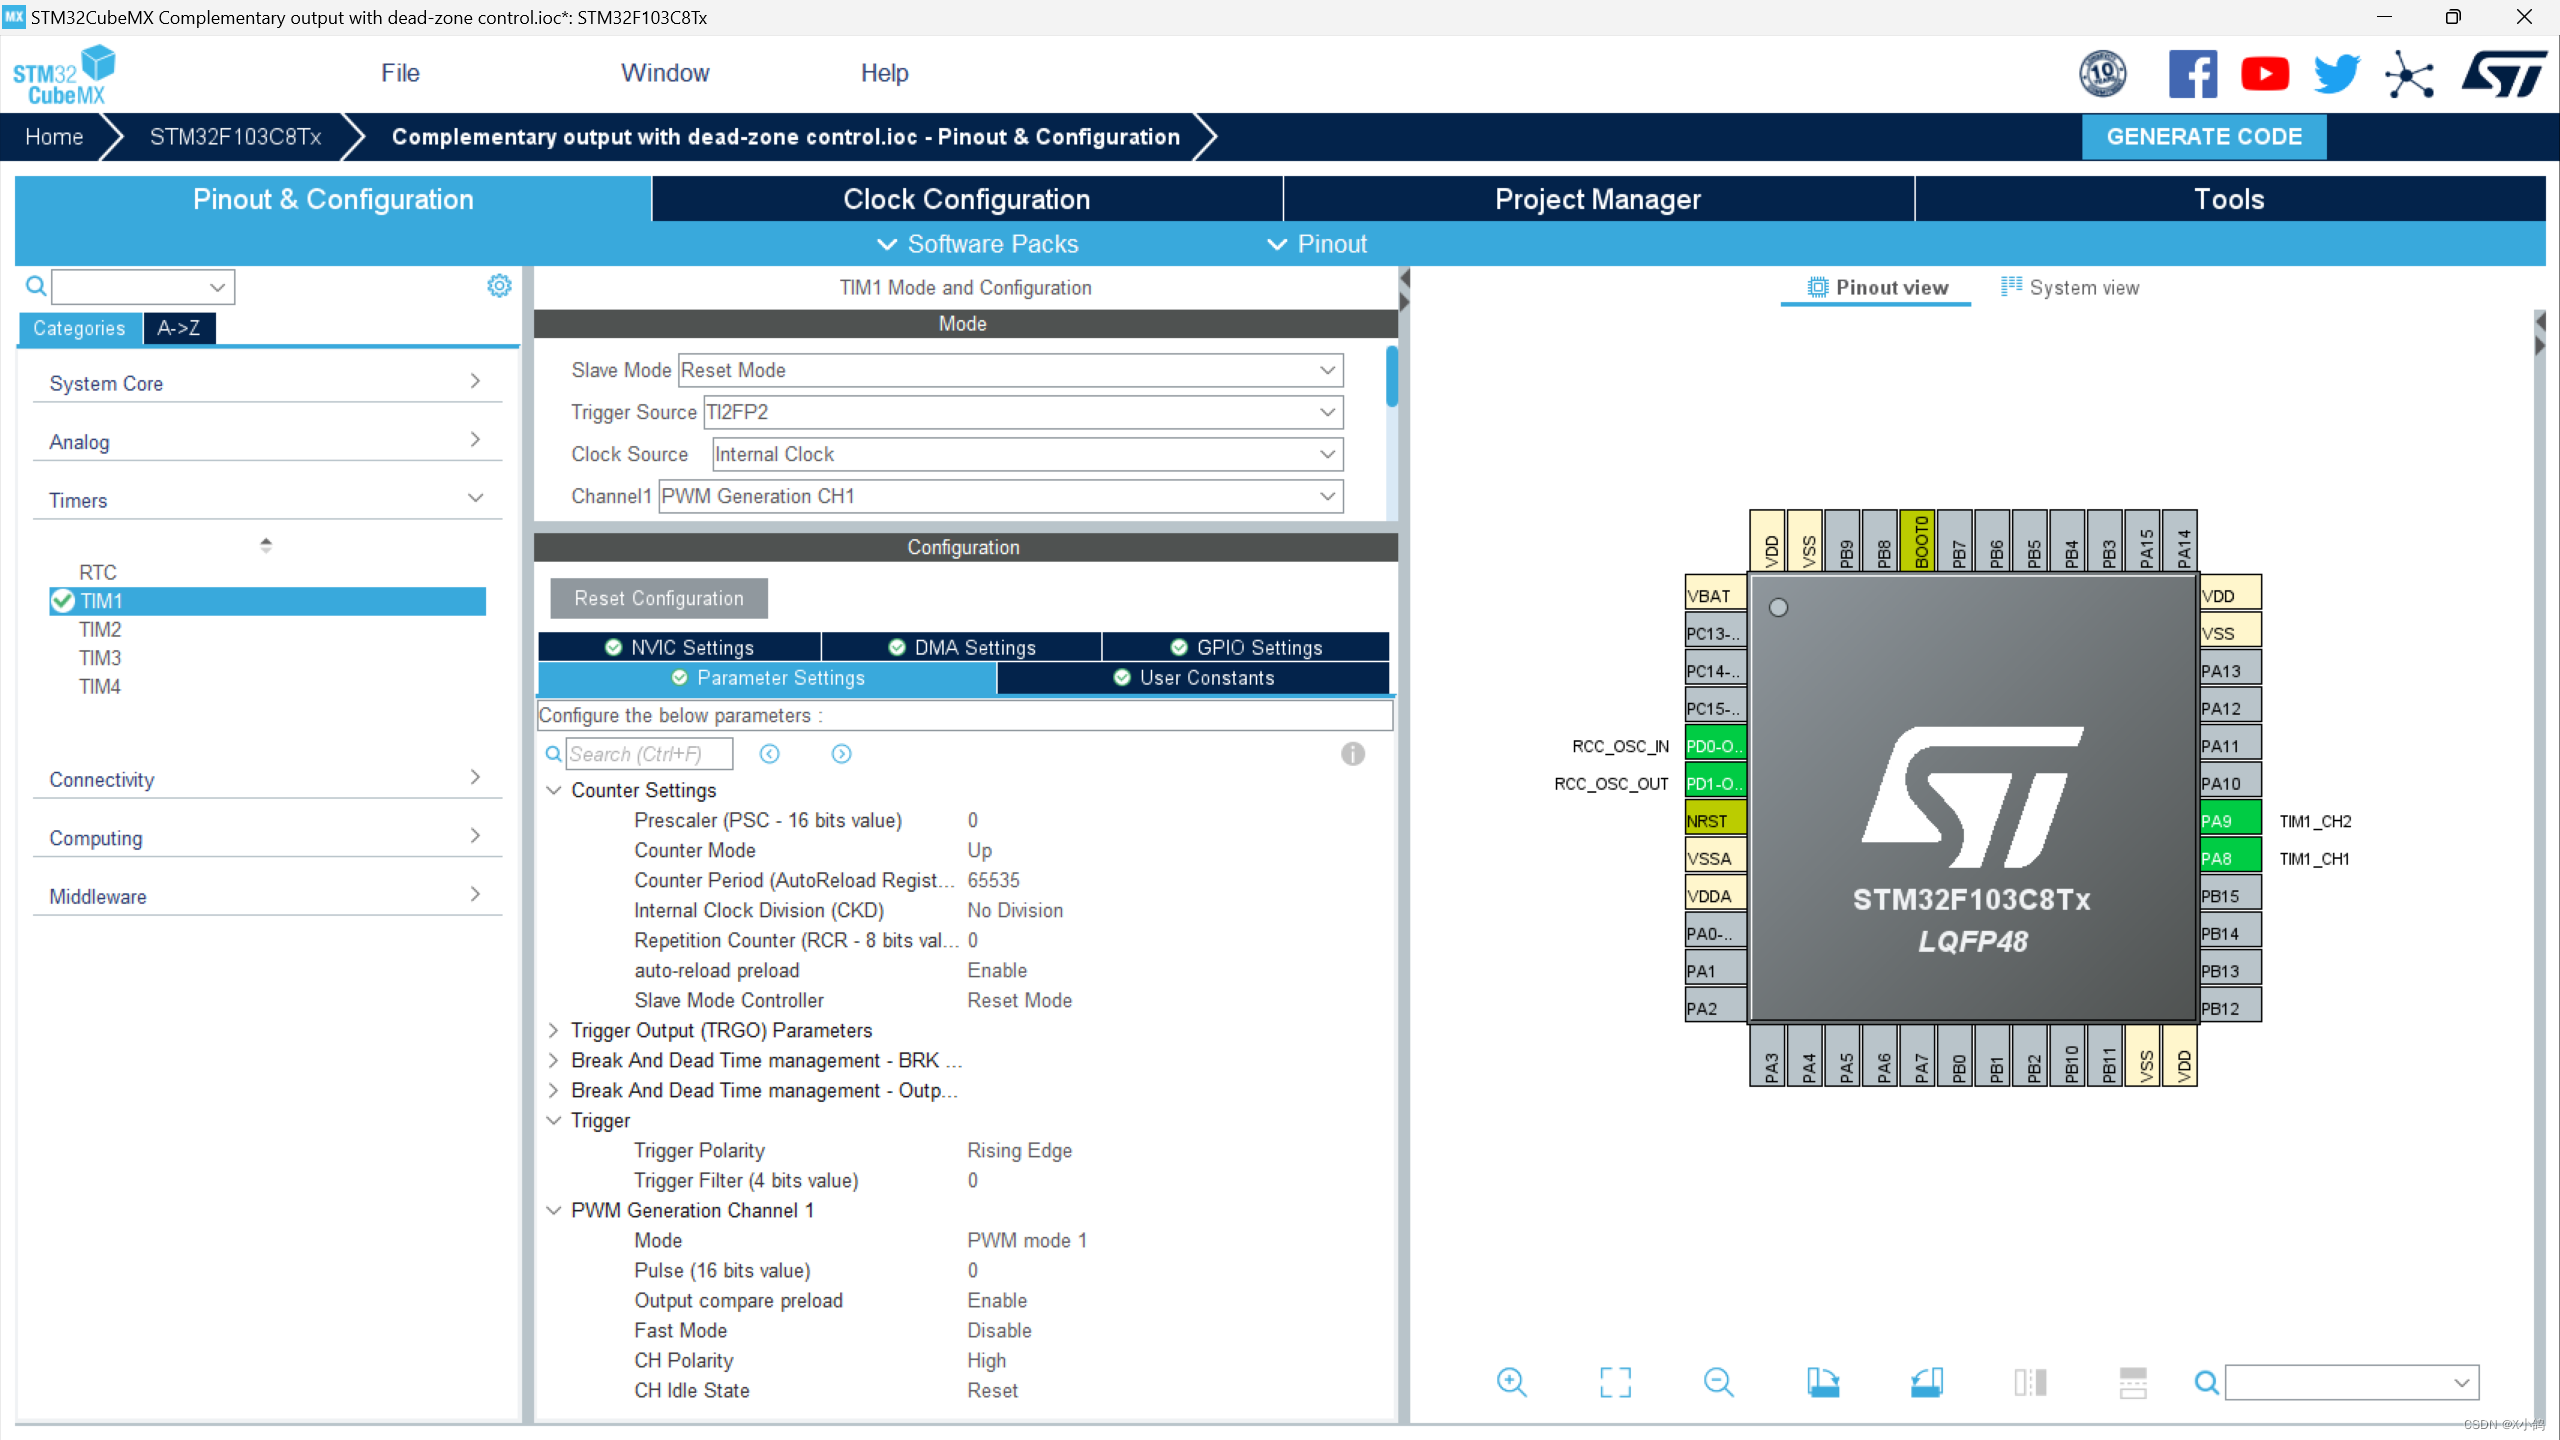Select RTC in the timers list
Screen dimensions: 2560x1440
point(98,572)
